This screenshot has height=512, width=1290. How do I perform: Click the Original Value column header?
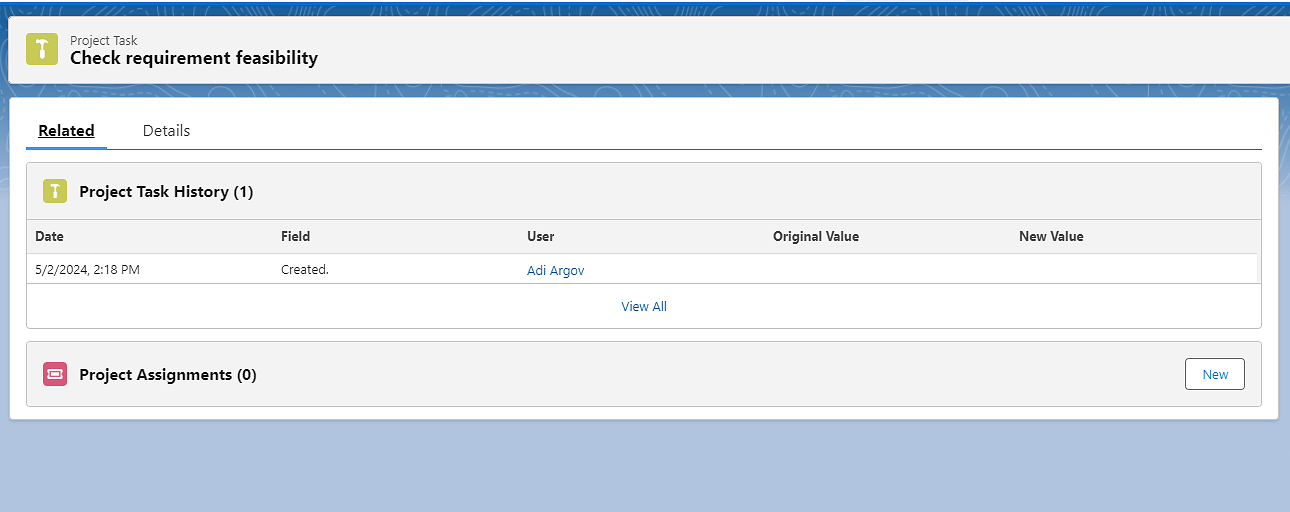point(815,237)
